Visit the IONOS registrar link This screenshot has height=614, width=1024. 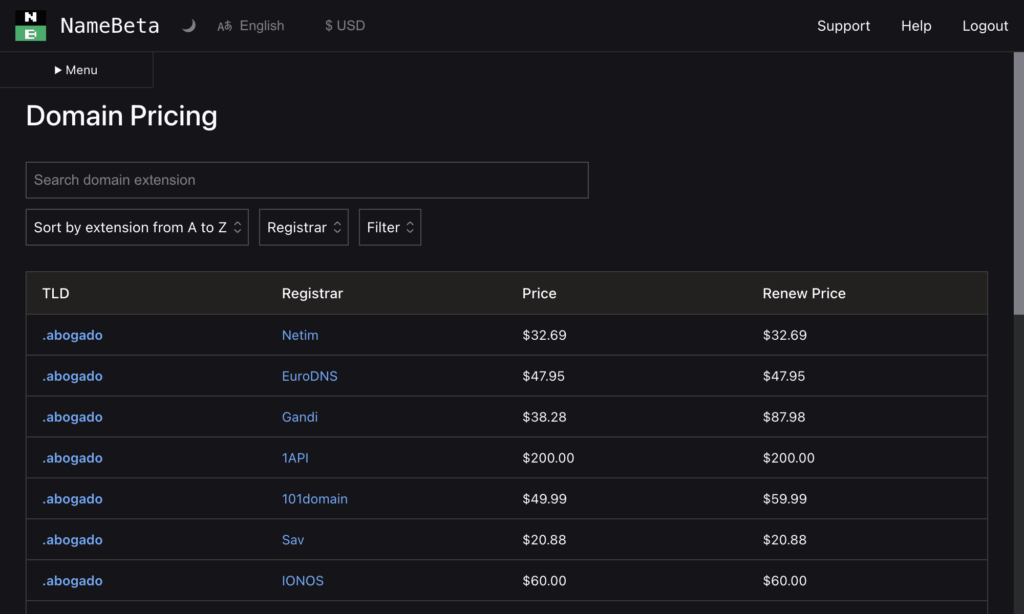[303, 581]
